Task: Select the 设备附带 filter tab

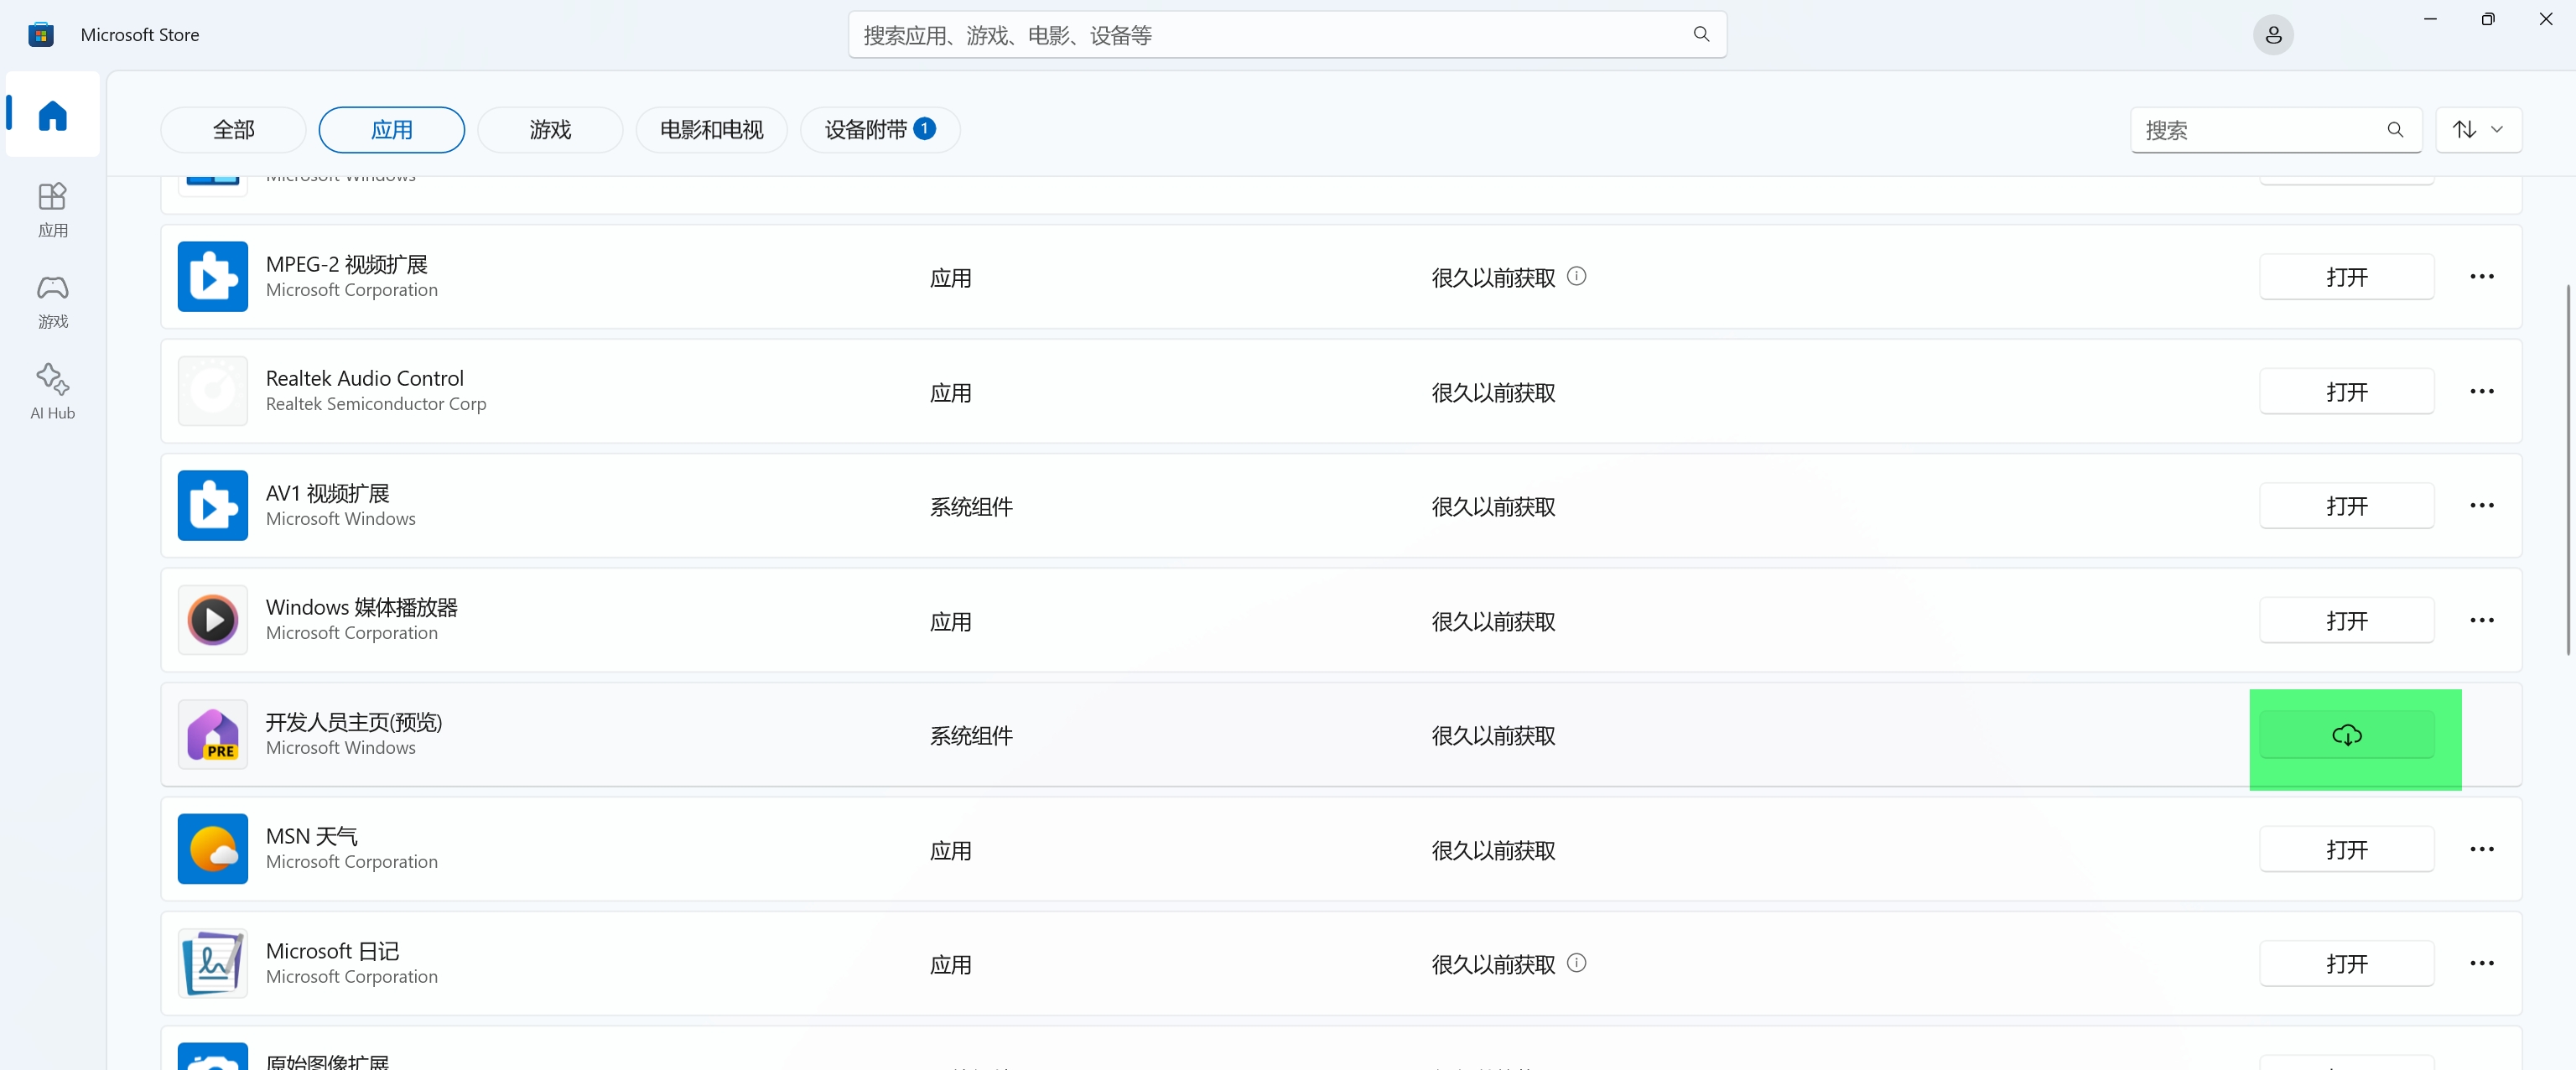Action: [x=879, y=130]
